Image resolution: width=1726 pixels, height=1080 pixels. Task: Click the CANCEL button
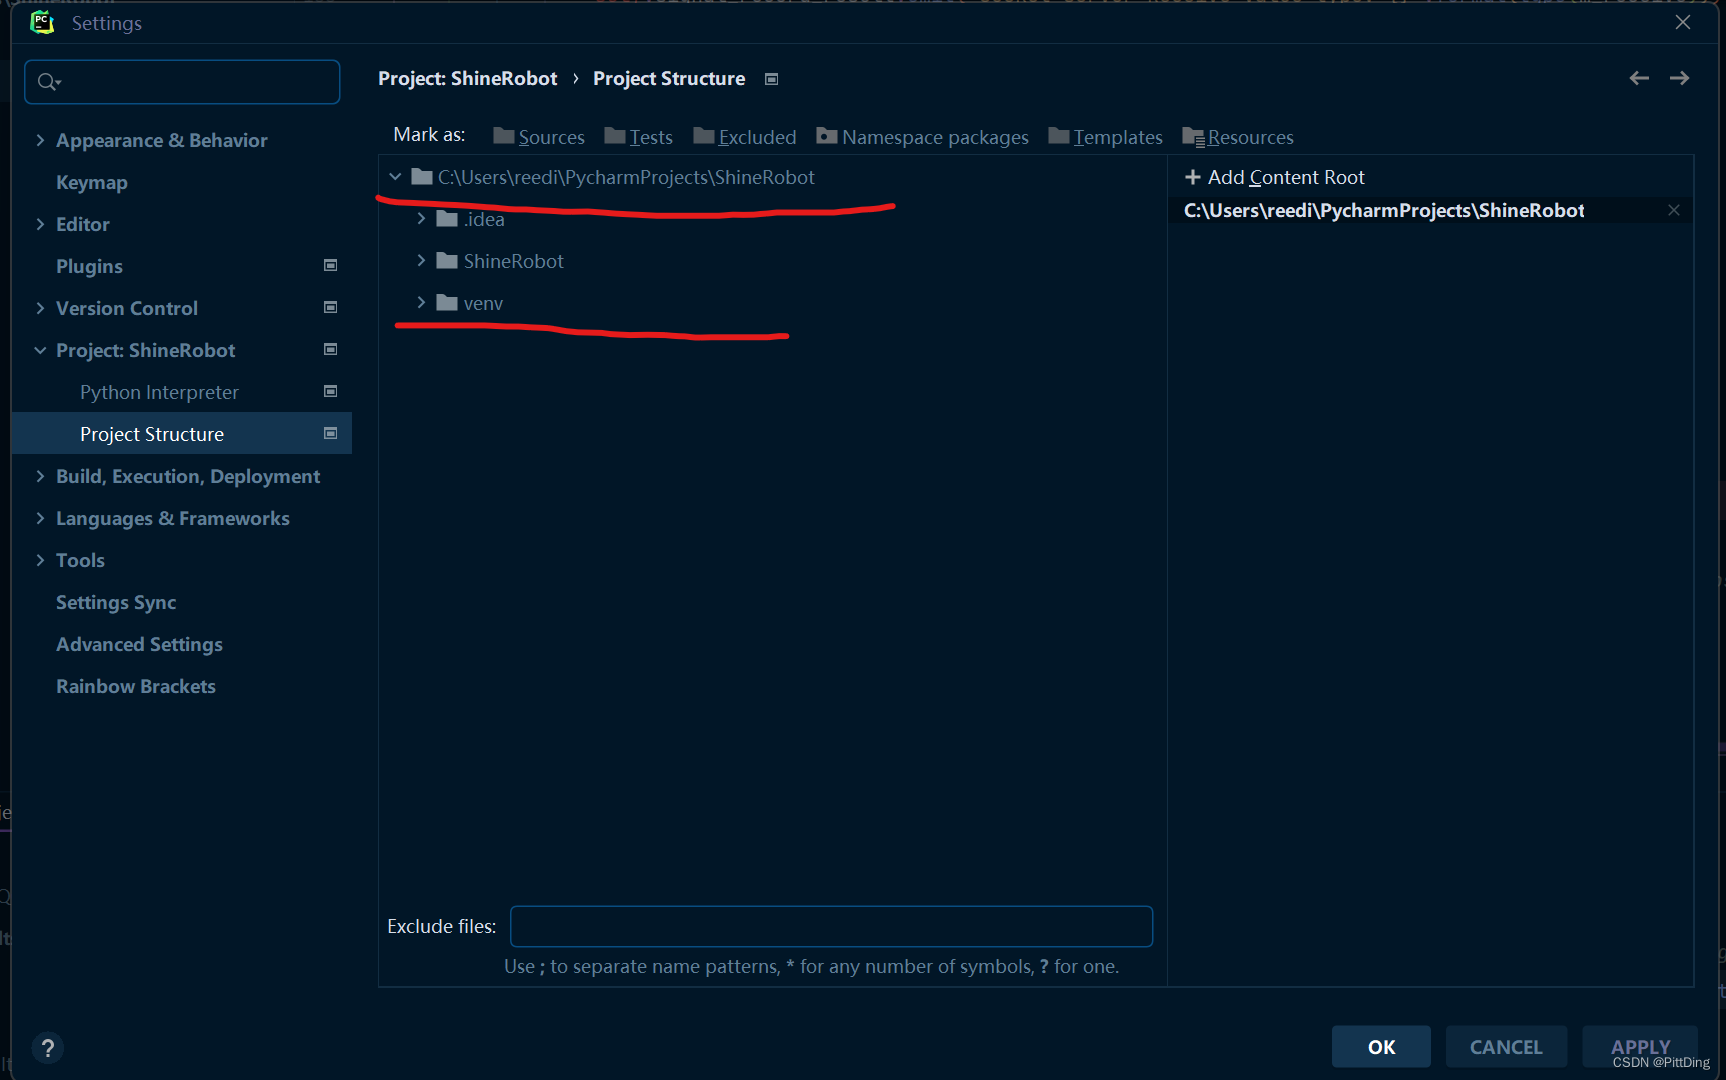[x=1506, y=1047]
